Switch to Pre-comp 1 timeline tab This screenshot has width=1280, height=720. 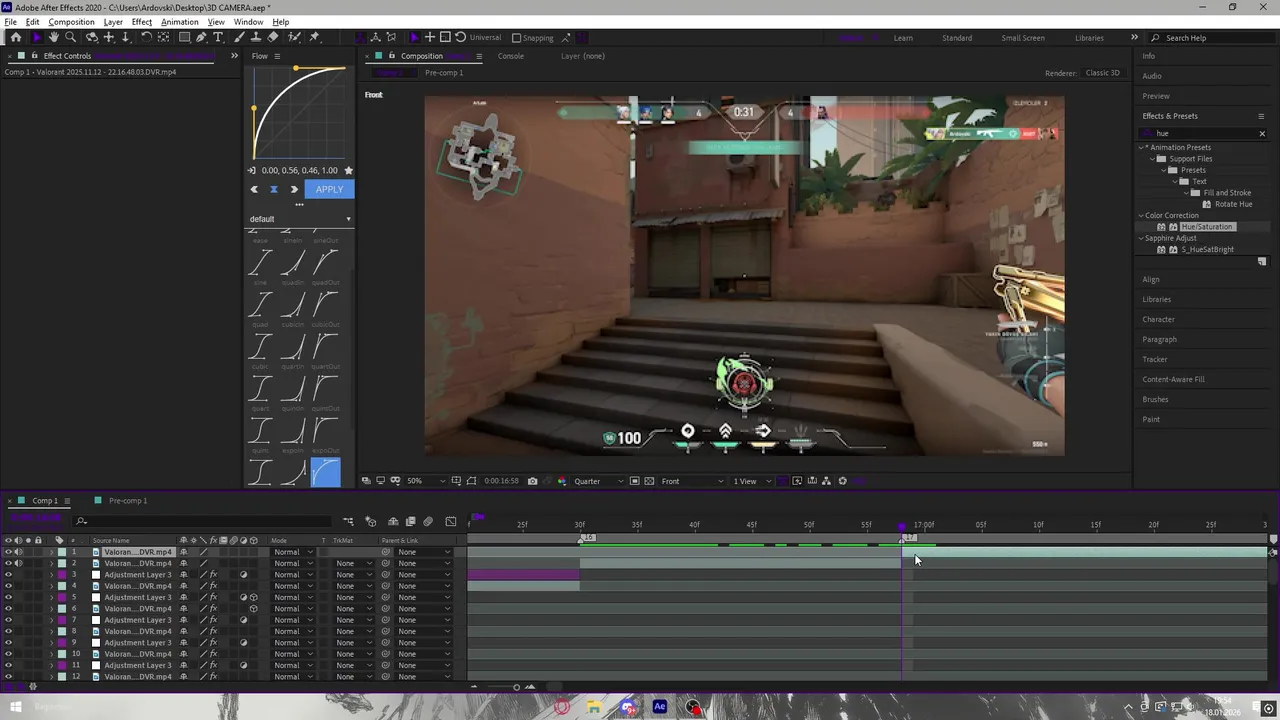coord(128,501)
